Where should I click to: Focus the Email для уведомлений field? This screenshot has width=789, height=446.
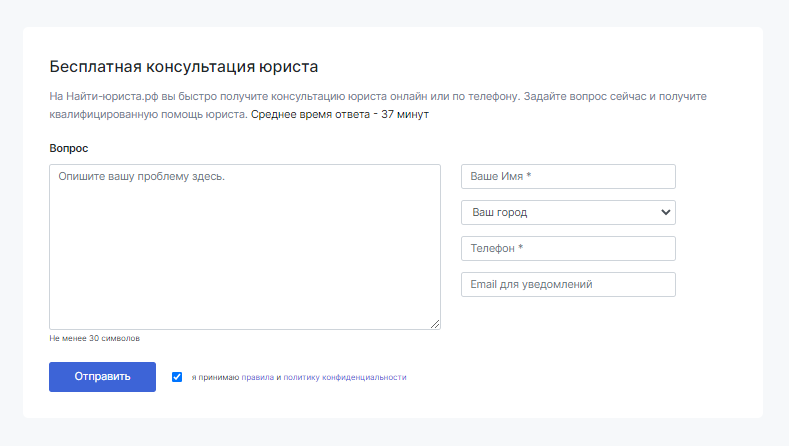(x=568, y=284)
